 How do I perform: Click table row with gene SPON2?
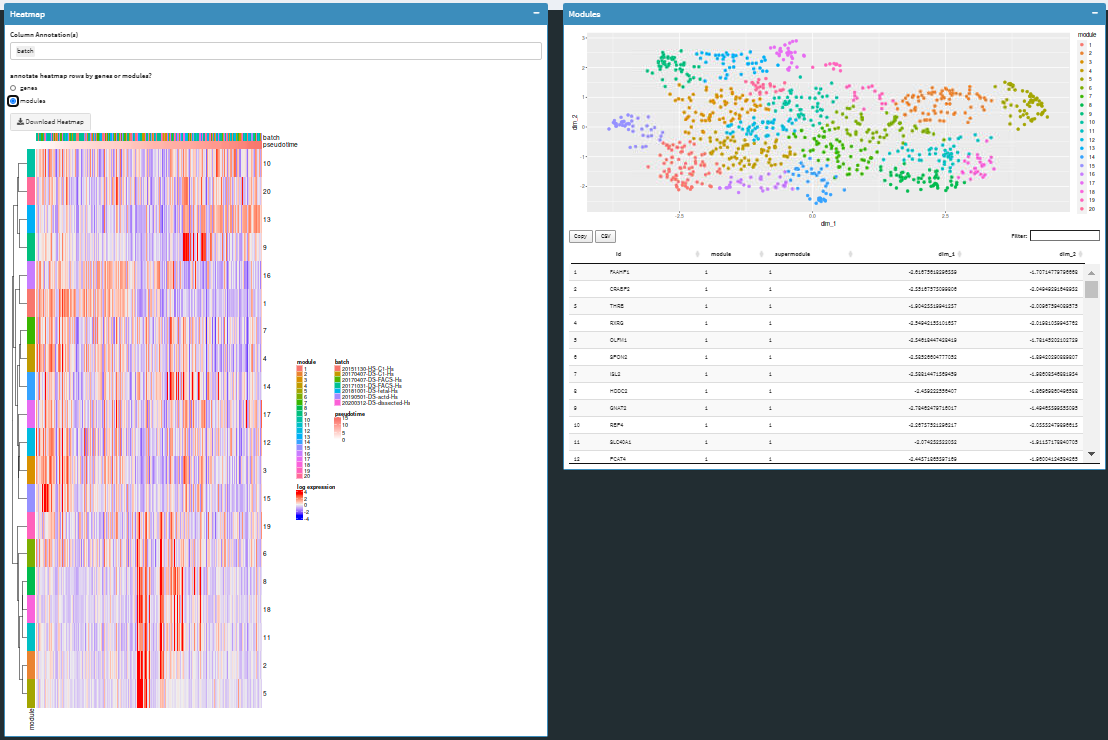pyautogui.click(x=827, y=357)
